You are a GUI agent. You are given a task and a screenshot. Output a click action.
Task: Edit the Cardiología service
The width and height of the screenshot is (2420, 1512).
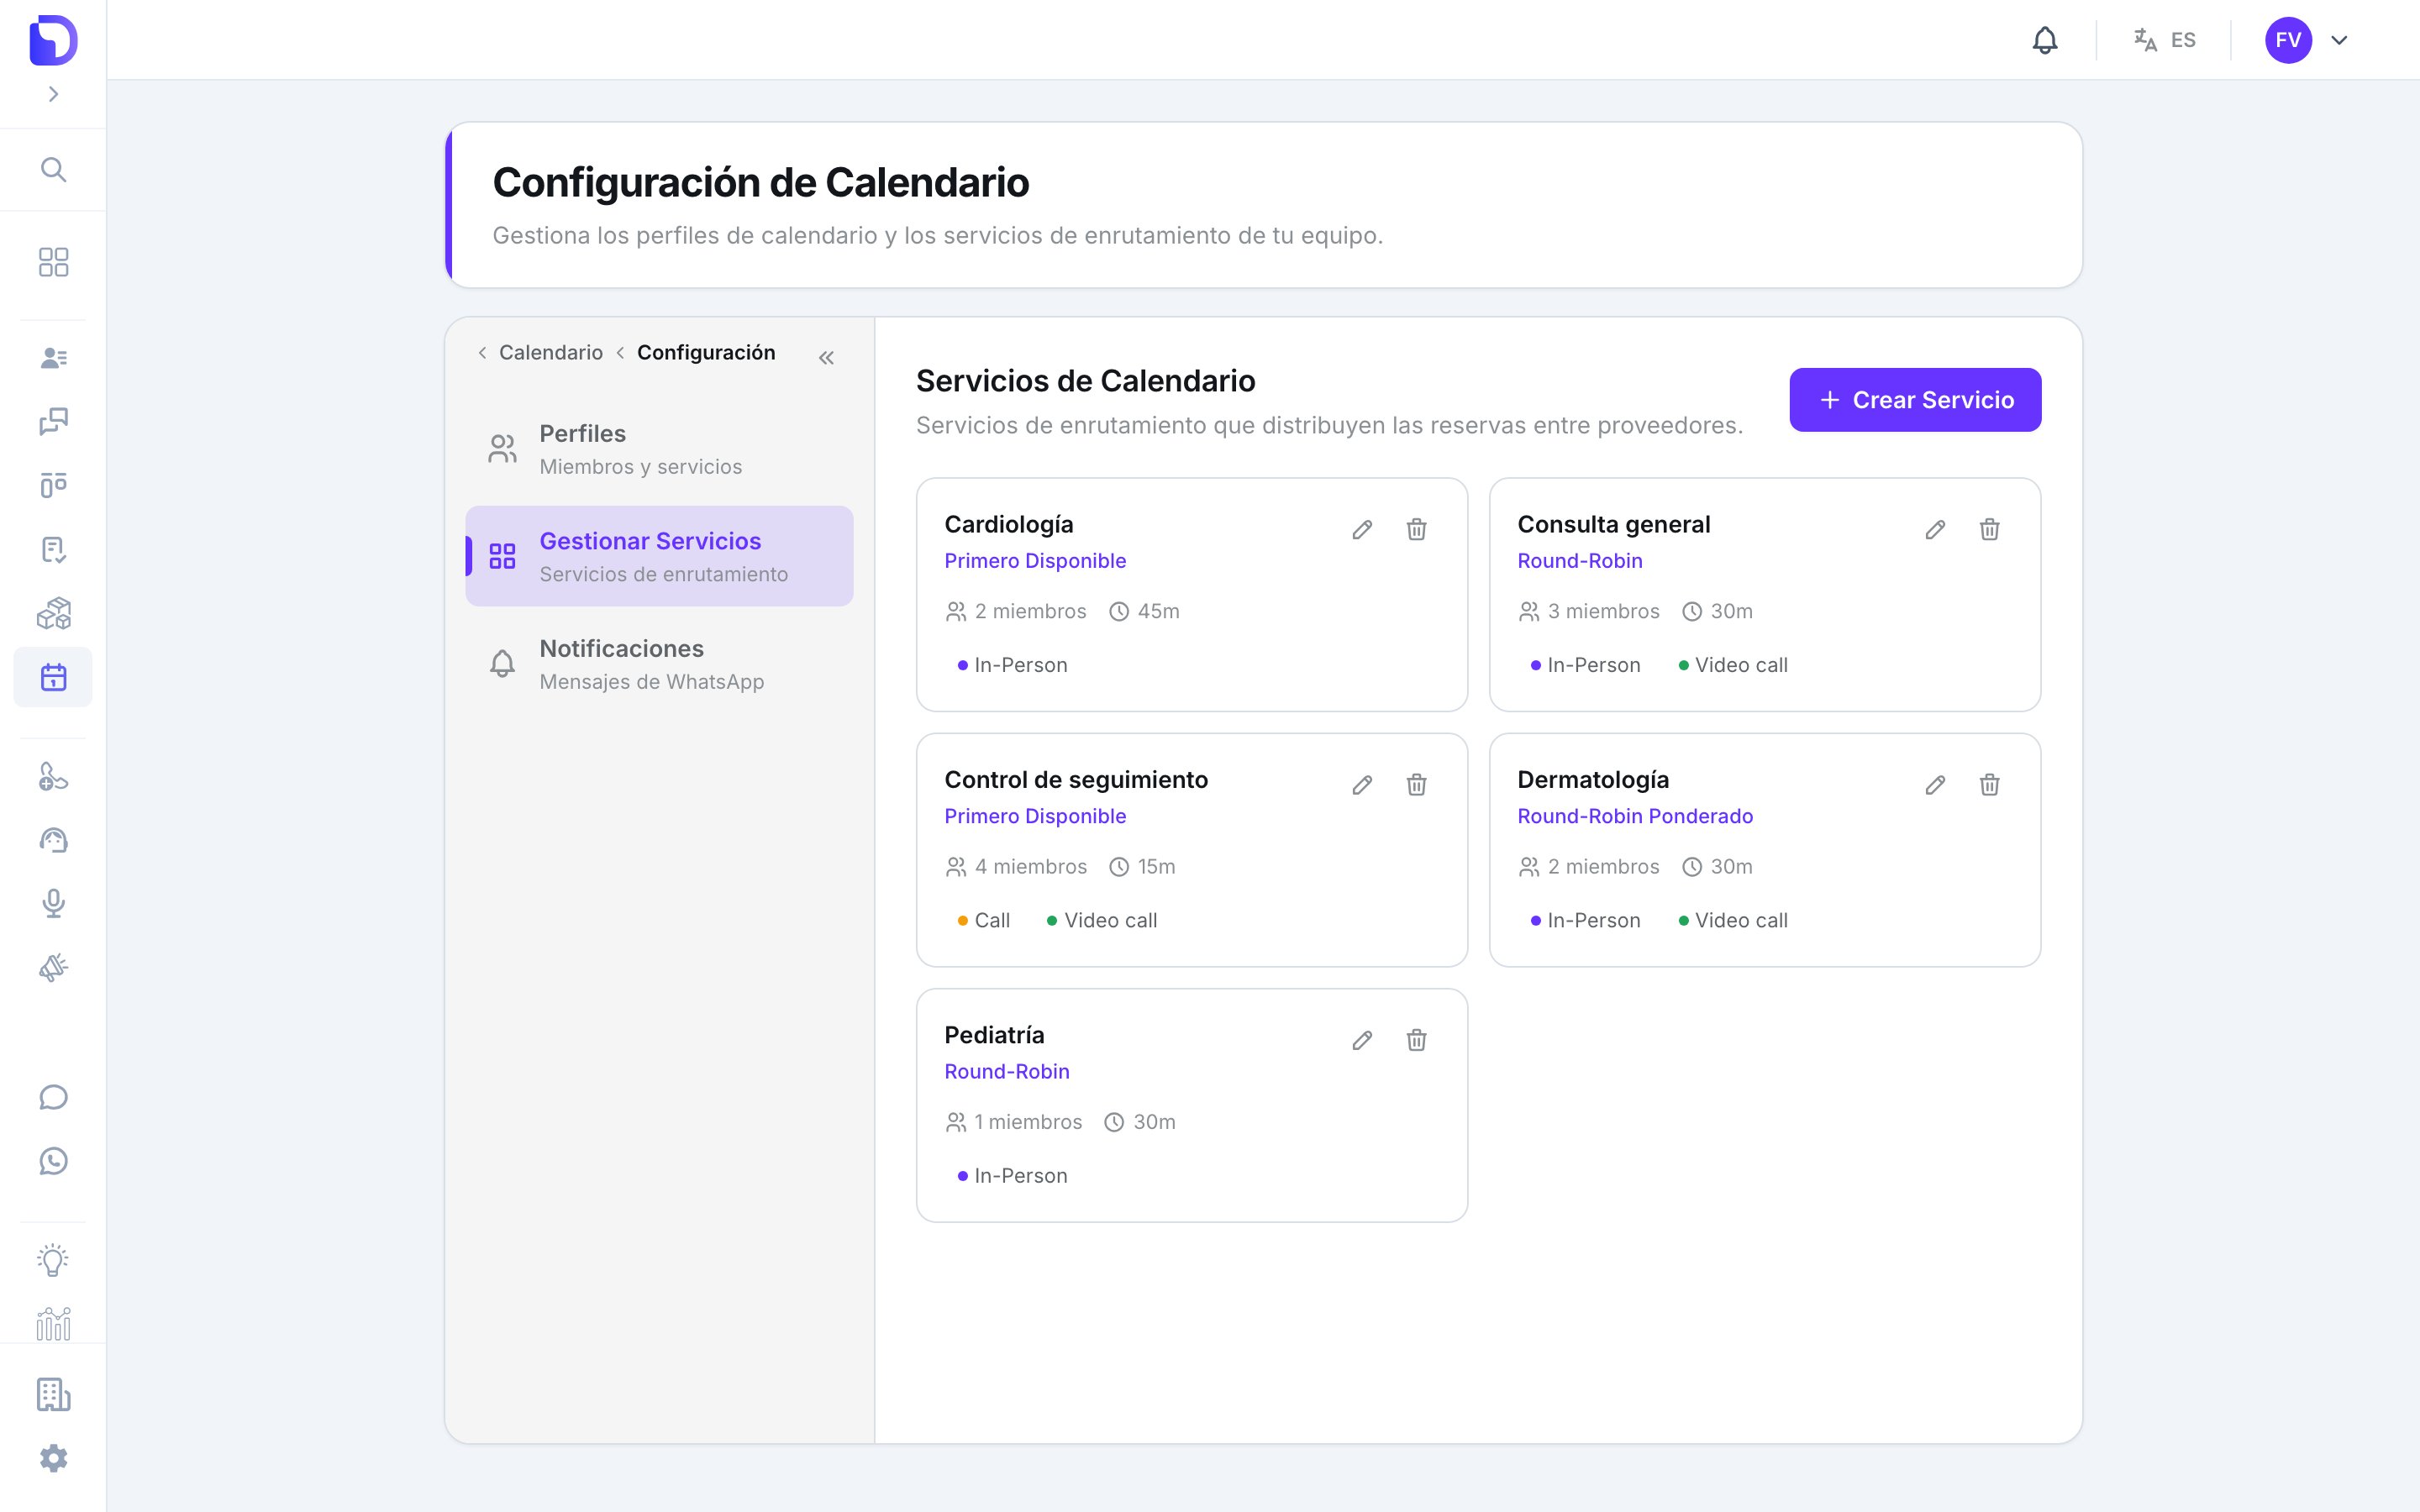pyautogui.click(x=1362, y=529)
